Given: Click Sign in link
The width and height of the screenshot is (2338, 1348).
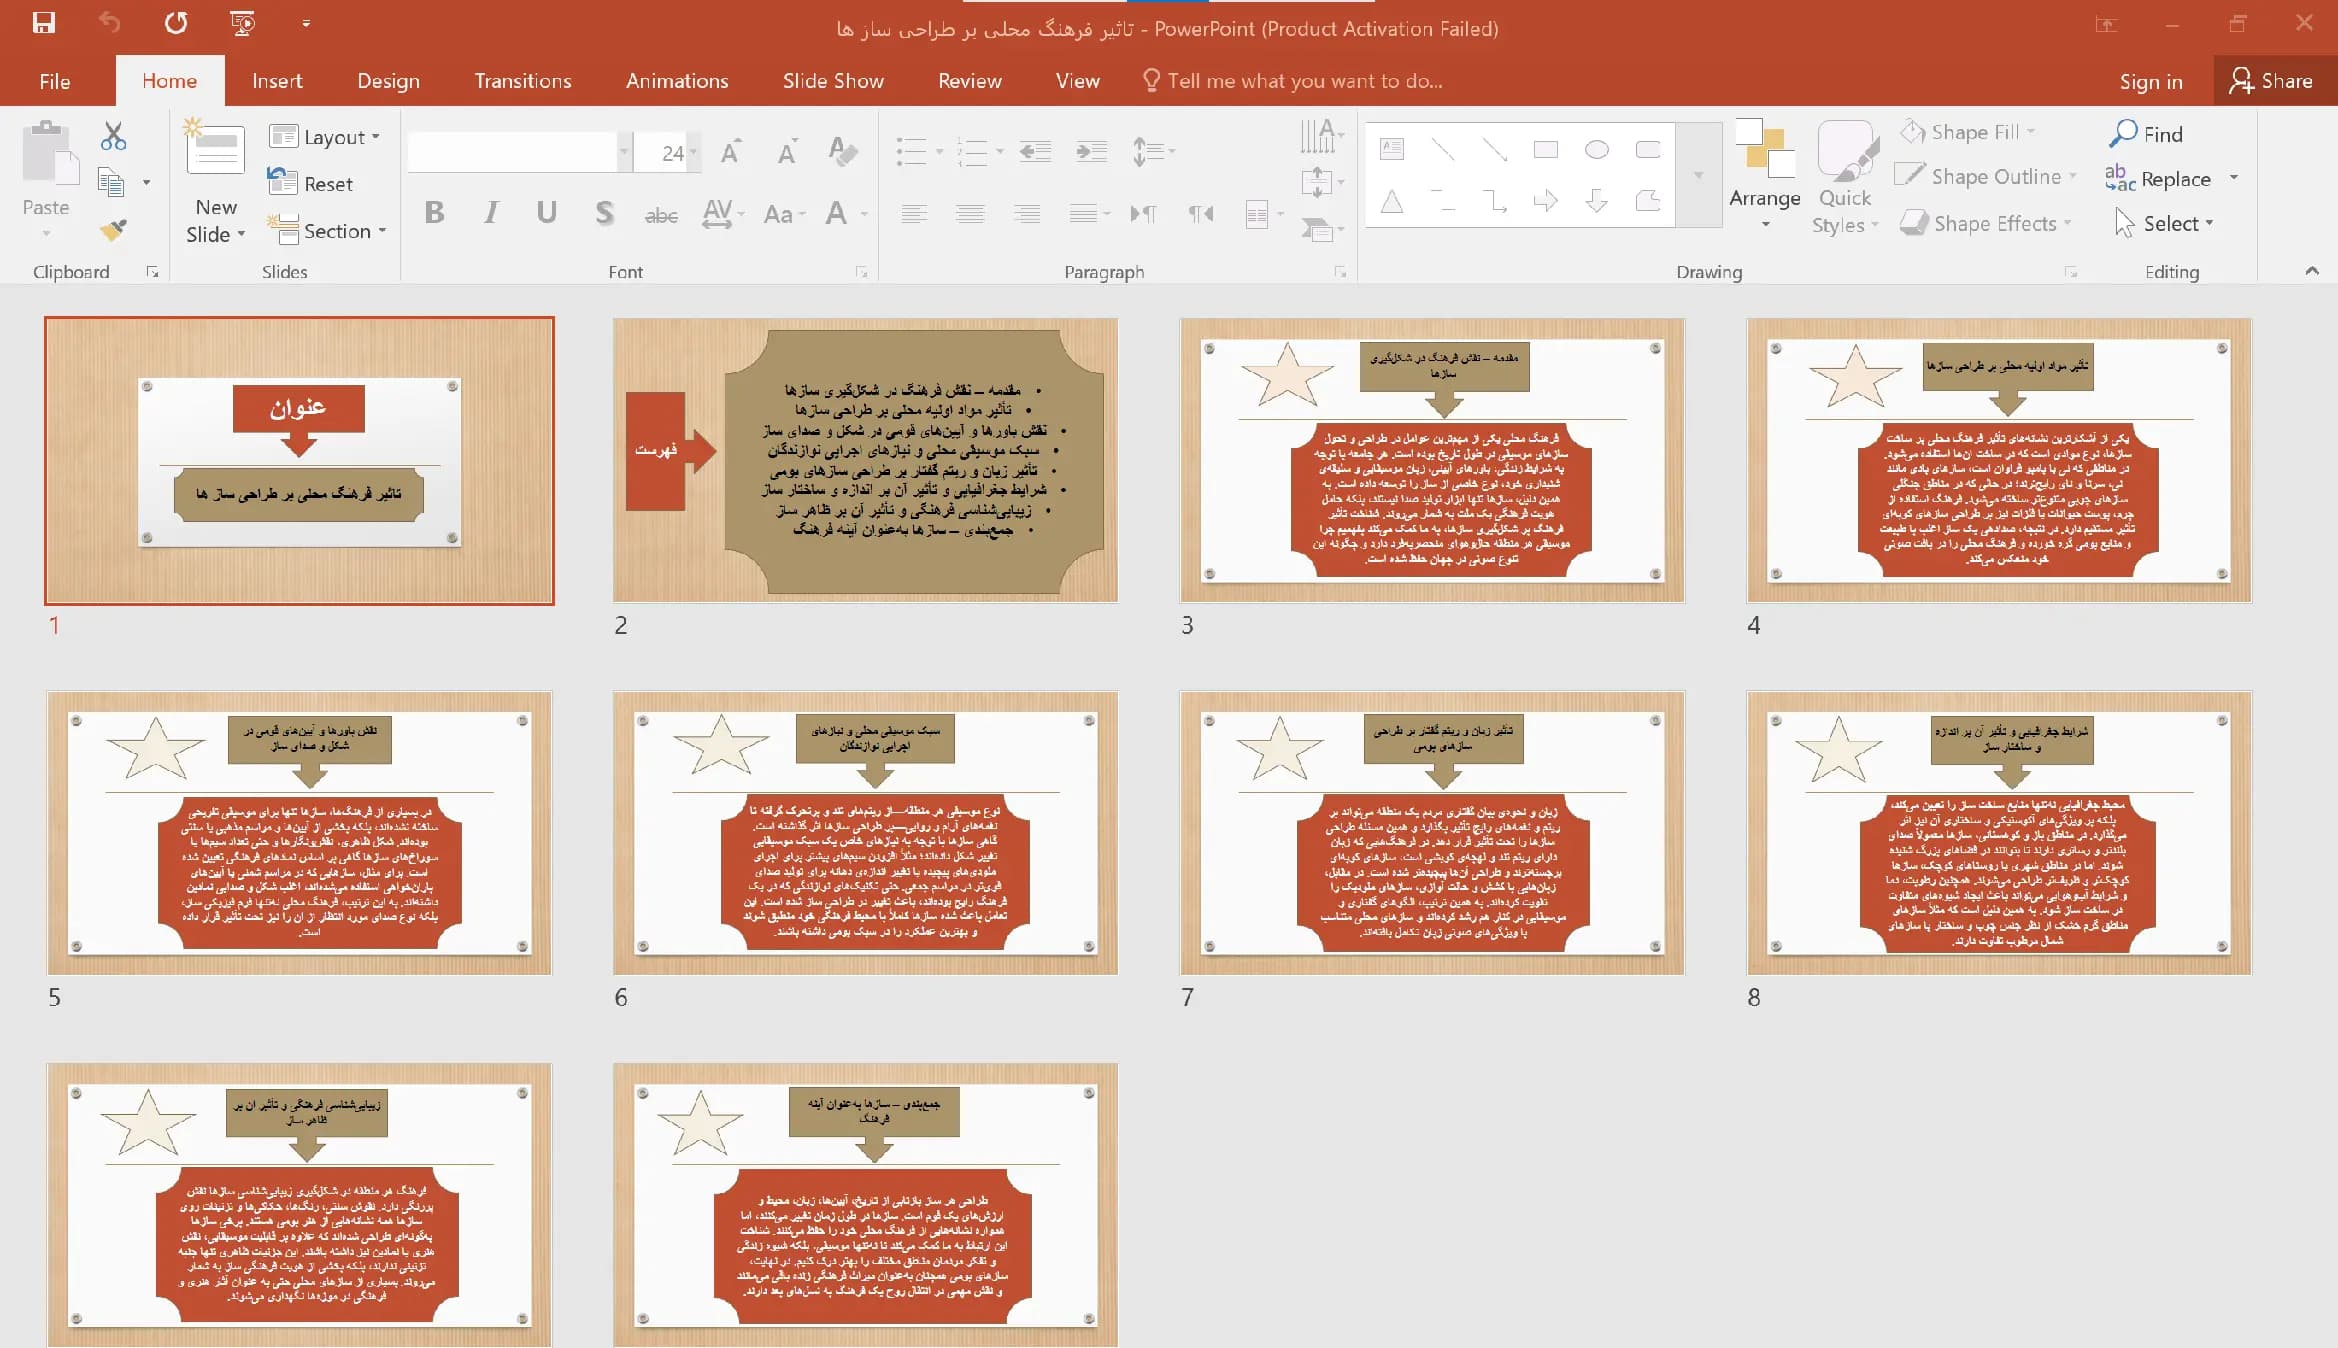Looking at the screenshot, I should coord(2151,82).
